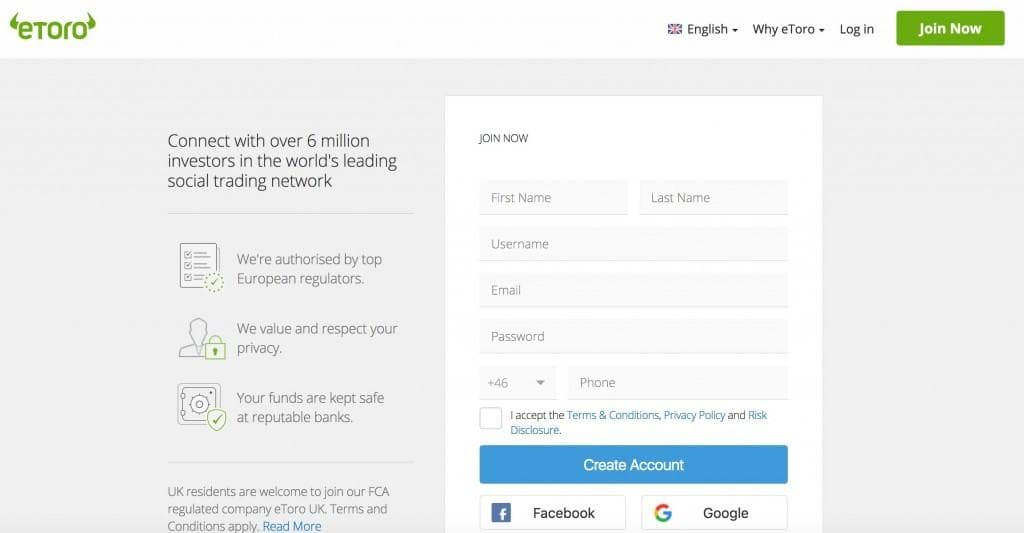Click the Facebook logo icon
This screenshot has width=1024, height=533.
[x=502, y=513]
